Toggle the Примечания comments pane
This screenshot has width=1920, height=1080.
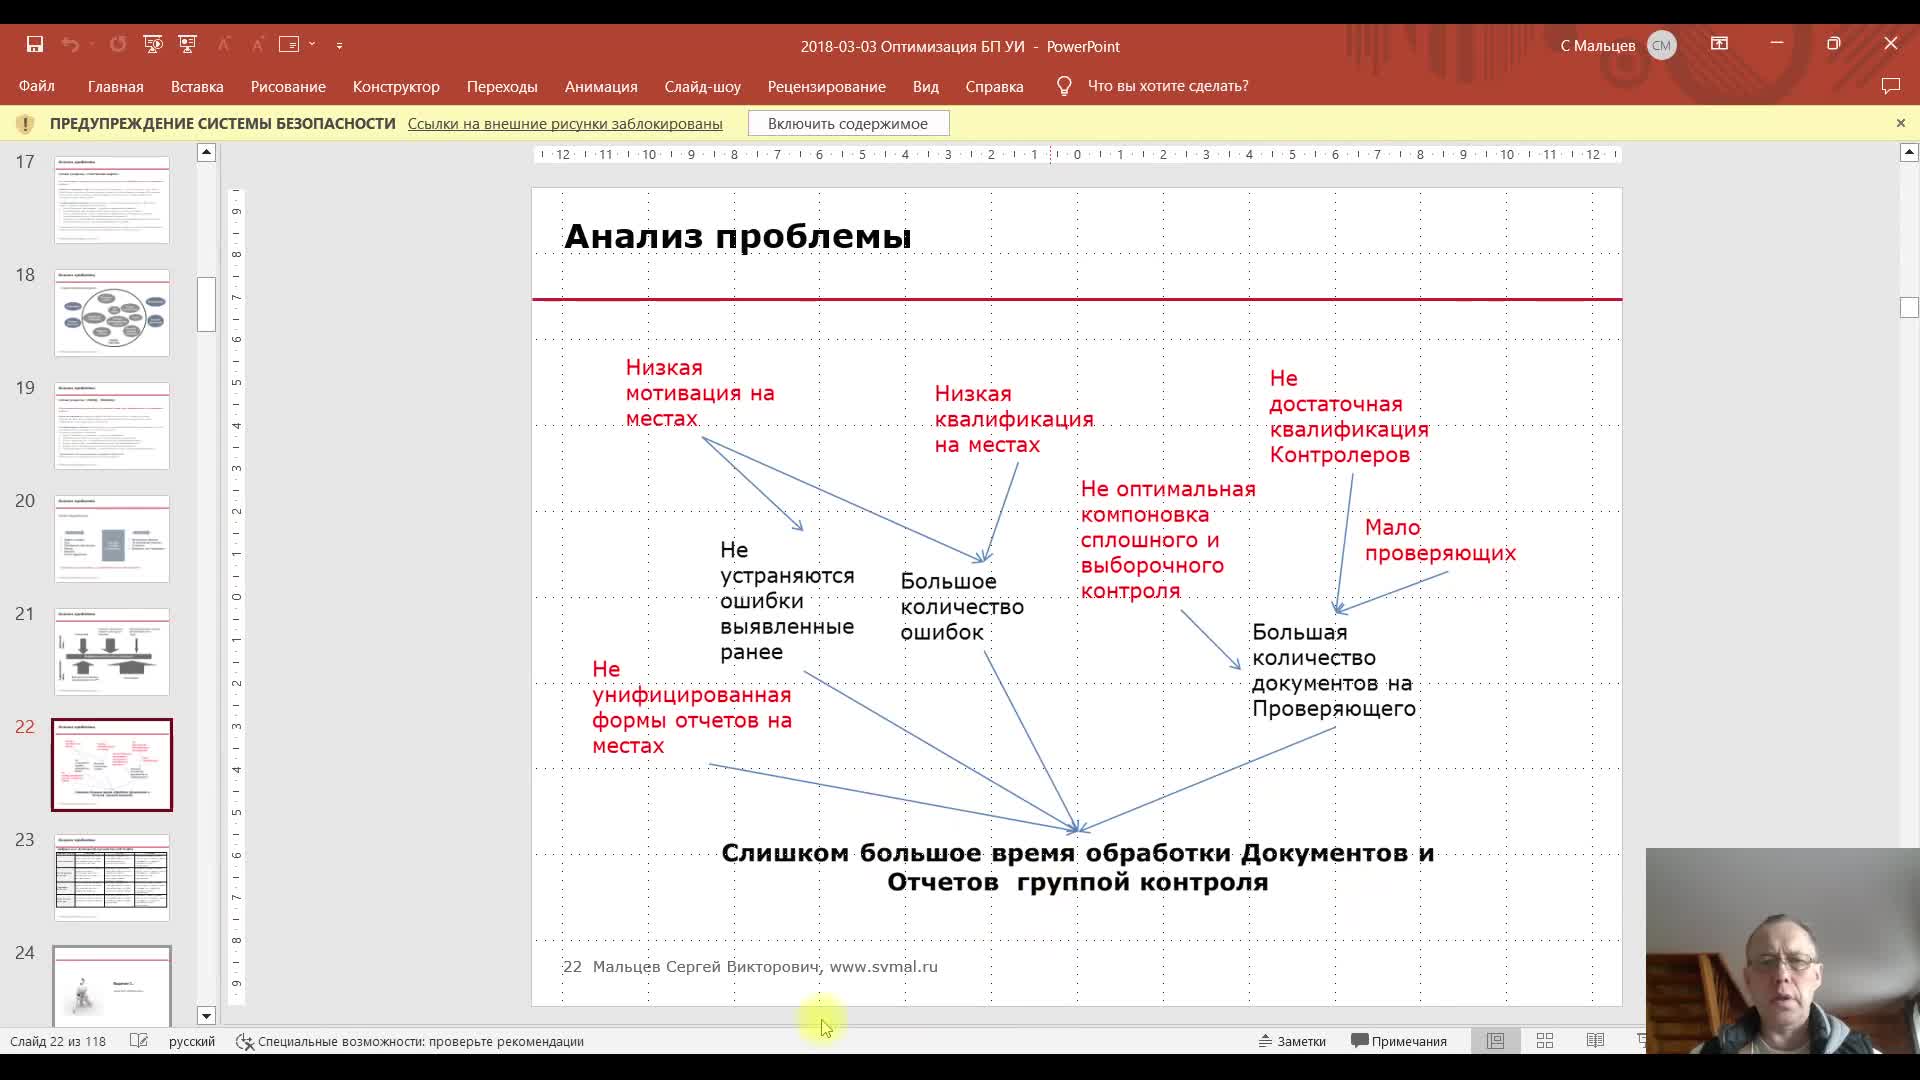tap(1399, 1041)
